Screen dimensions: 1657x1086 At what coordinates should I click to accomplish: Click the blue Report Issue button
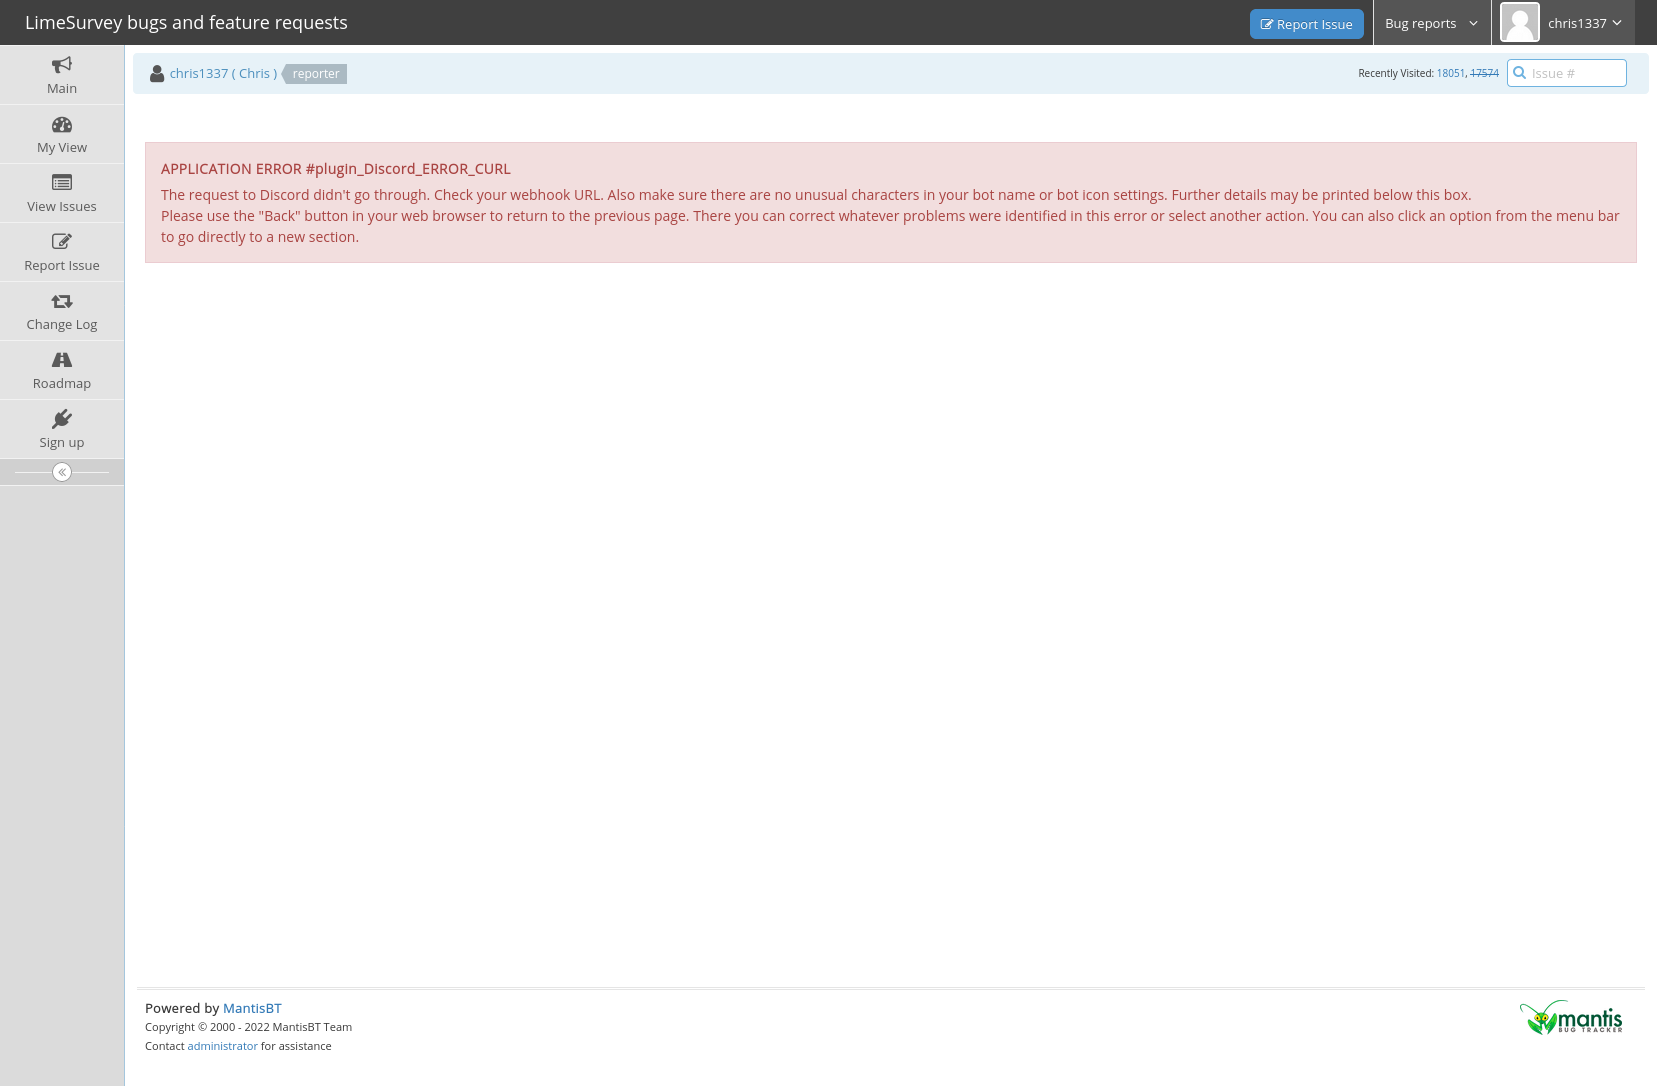click(1307, 24)
